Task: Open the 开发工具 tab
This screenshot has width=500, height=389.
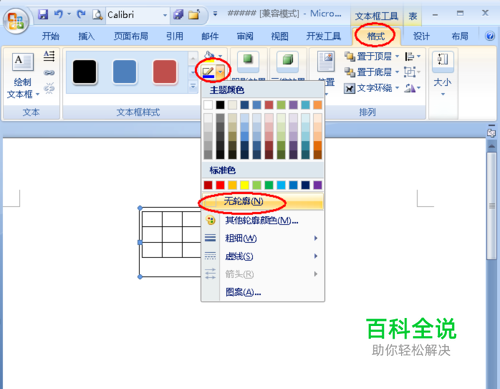Action: point(323,36)
